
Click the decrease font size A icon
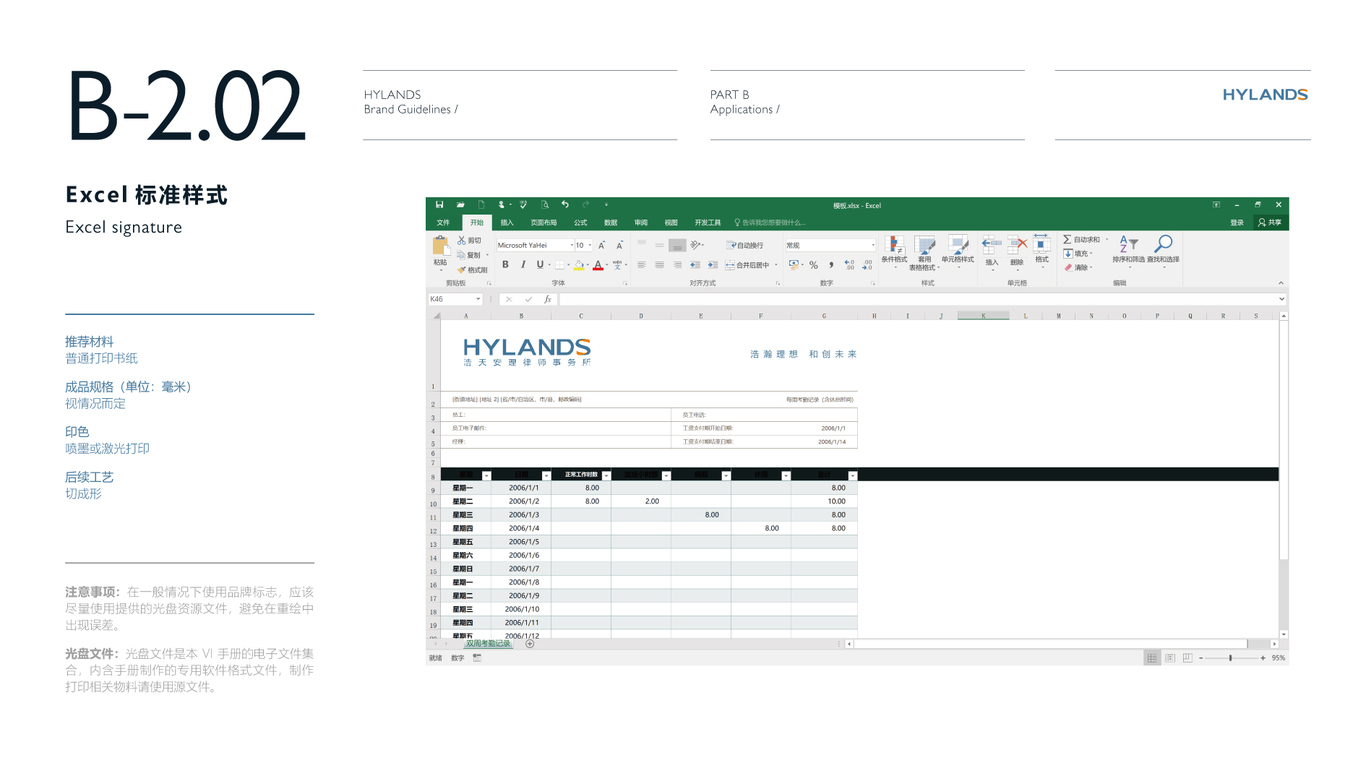pos(620,245)
